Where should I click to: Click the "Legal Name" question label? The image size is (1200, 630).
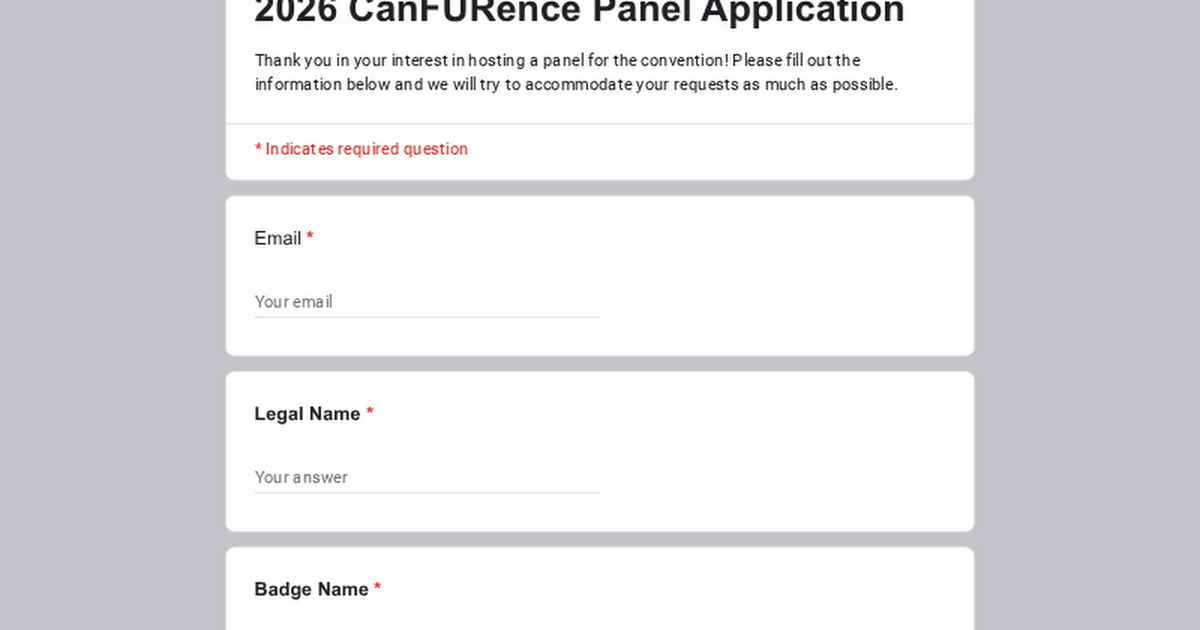click(x=307, y=414)
